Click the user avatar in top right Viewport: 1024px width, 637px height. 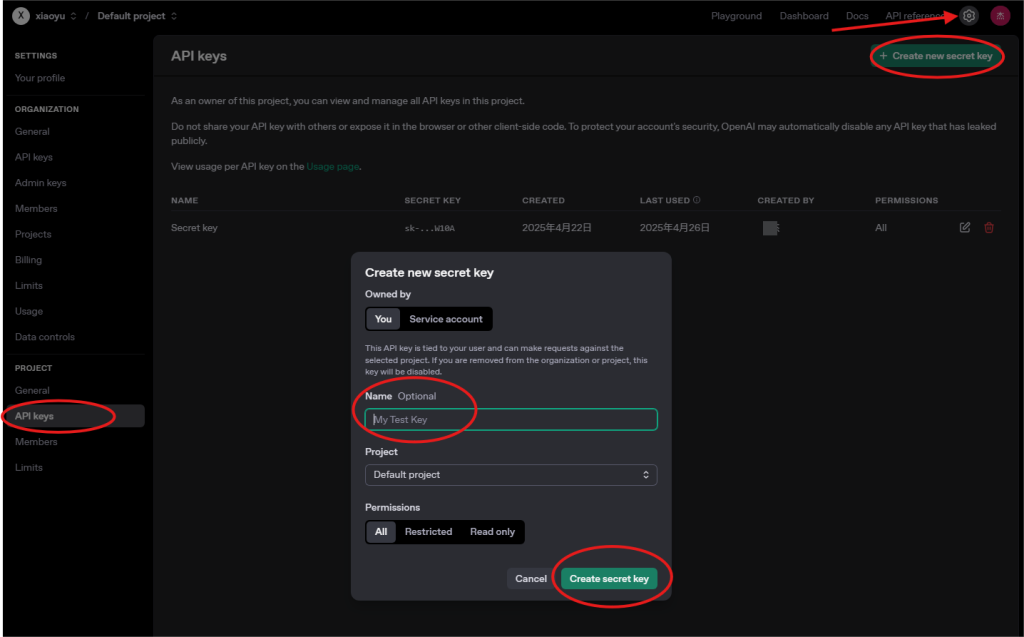(x=1000, y=16)
